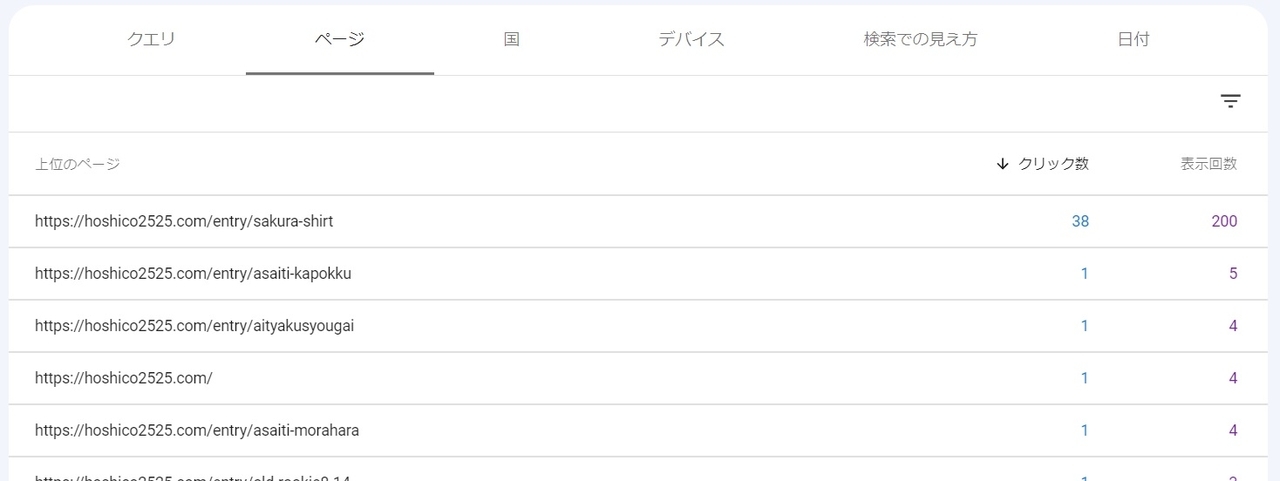Click the 200 impressions value
The height and width of the screenshot is (481, 1280).
[1224, 221]
